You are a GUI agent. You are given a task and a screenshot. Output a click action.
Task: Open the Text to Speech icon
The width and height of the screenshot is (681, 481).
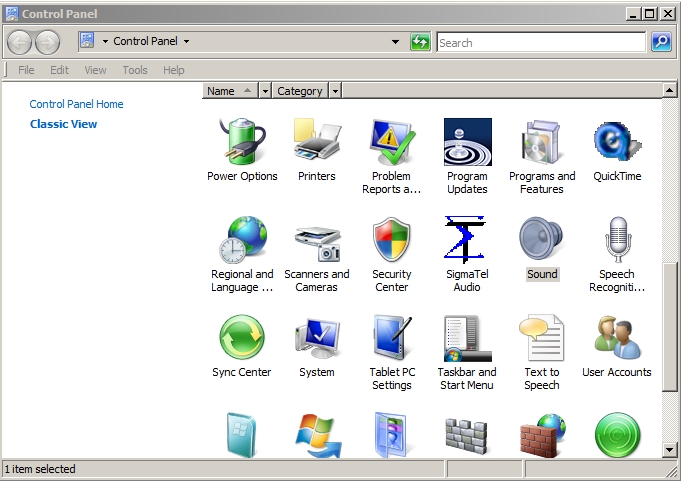[542, 337]
